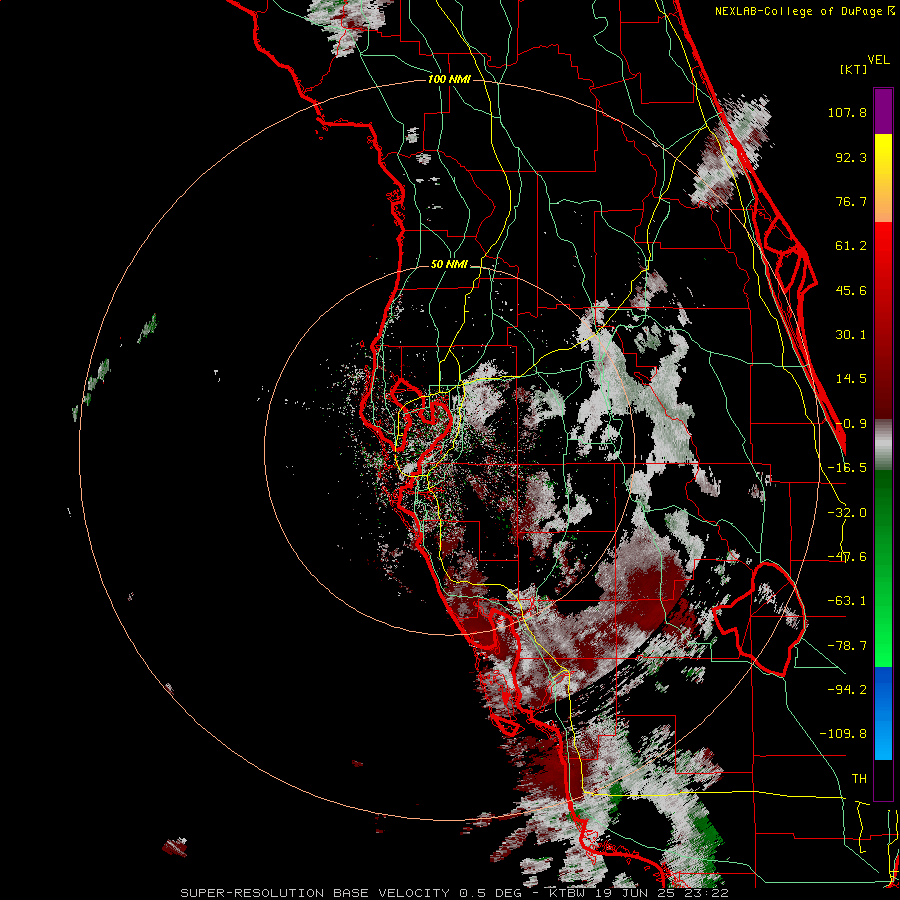Screen dimensions: 900x900
Task: Click the -94.2 velocity scale value
Action: tap(847, 690)
